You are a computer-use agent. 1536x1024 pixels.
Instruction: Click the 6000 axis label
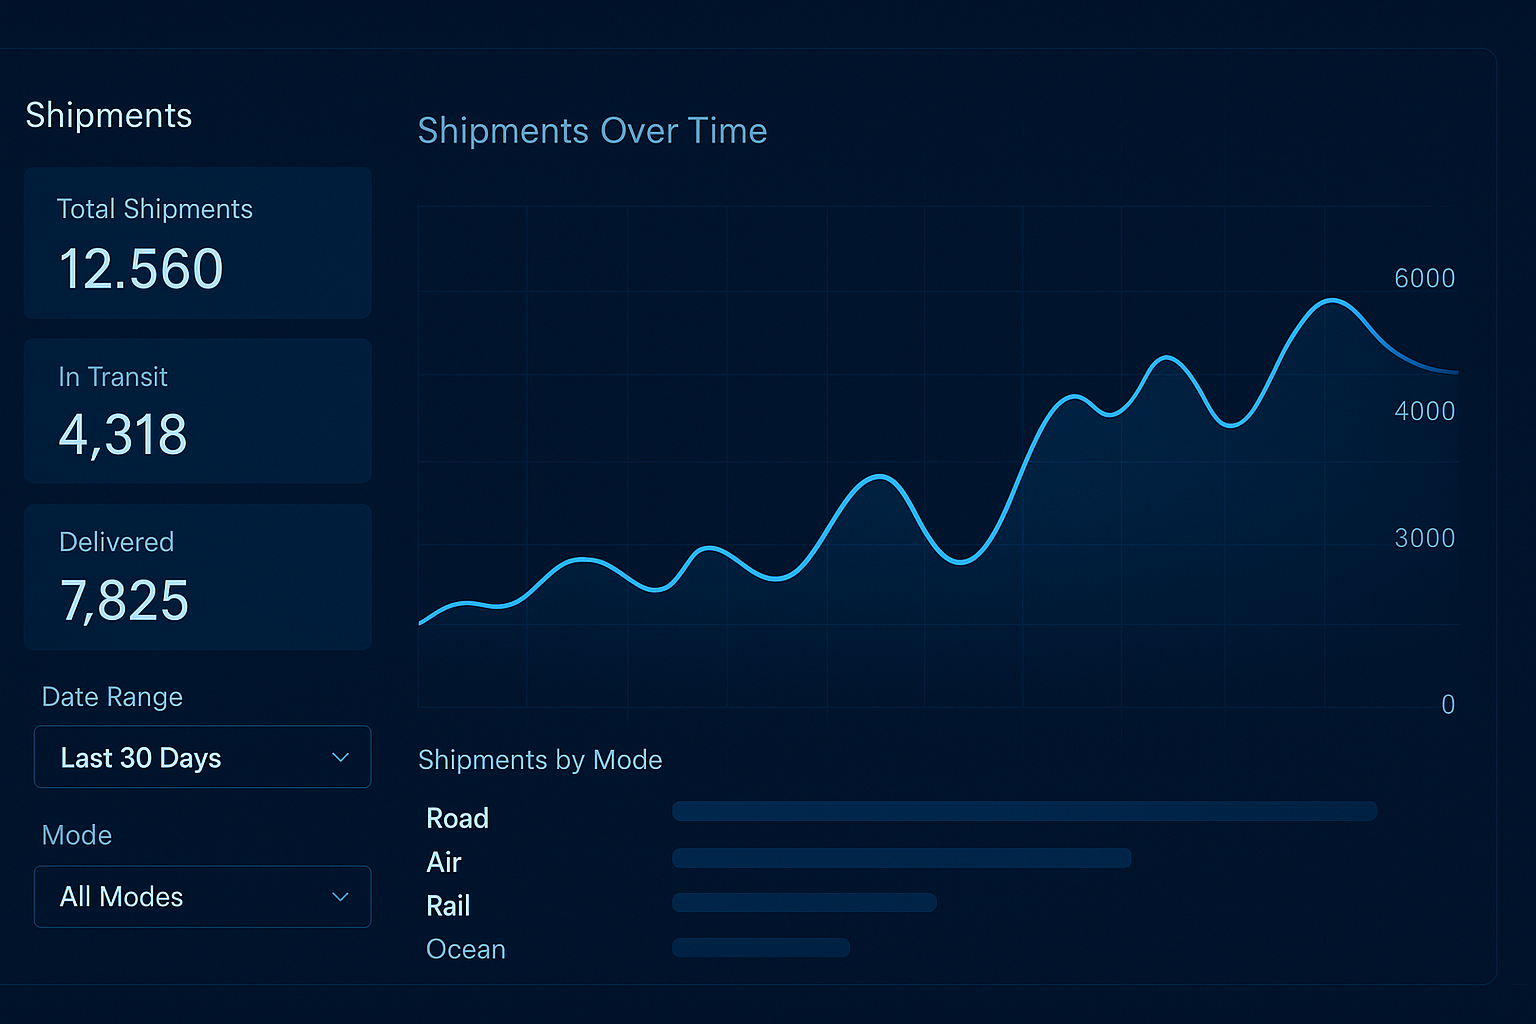(1424, 278)
